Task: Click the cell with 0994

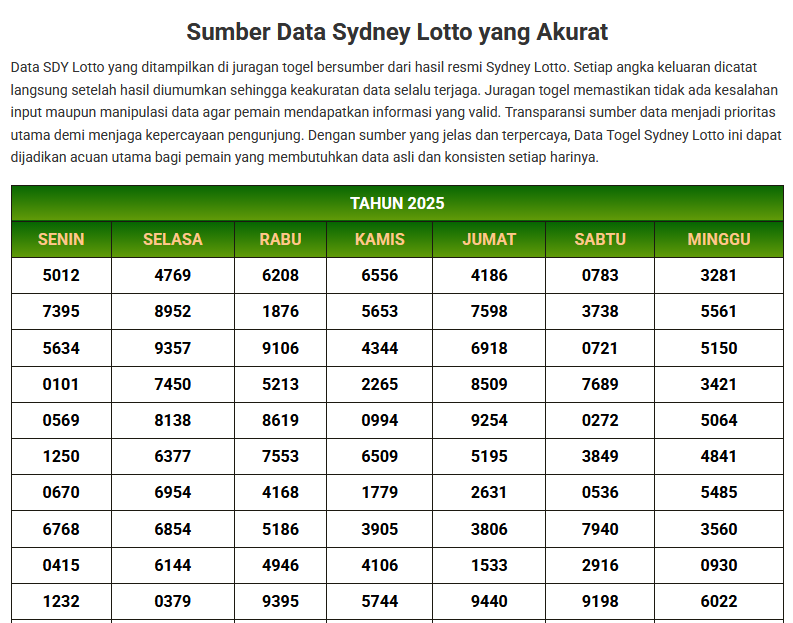Action: (380, 420)
